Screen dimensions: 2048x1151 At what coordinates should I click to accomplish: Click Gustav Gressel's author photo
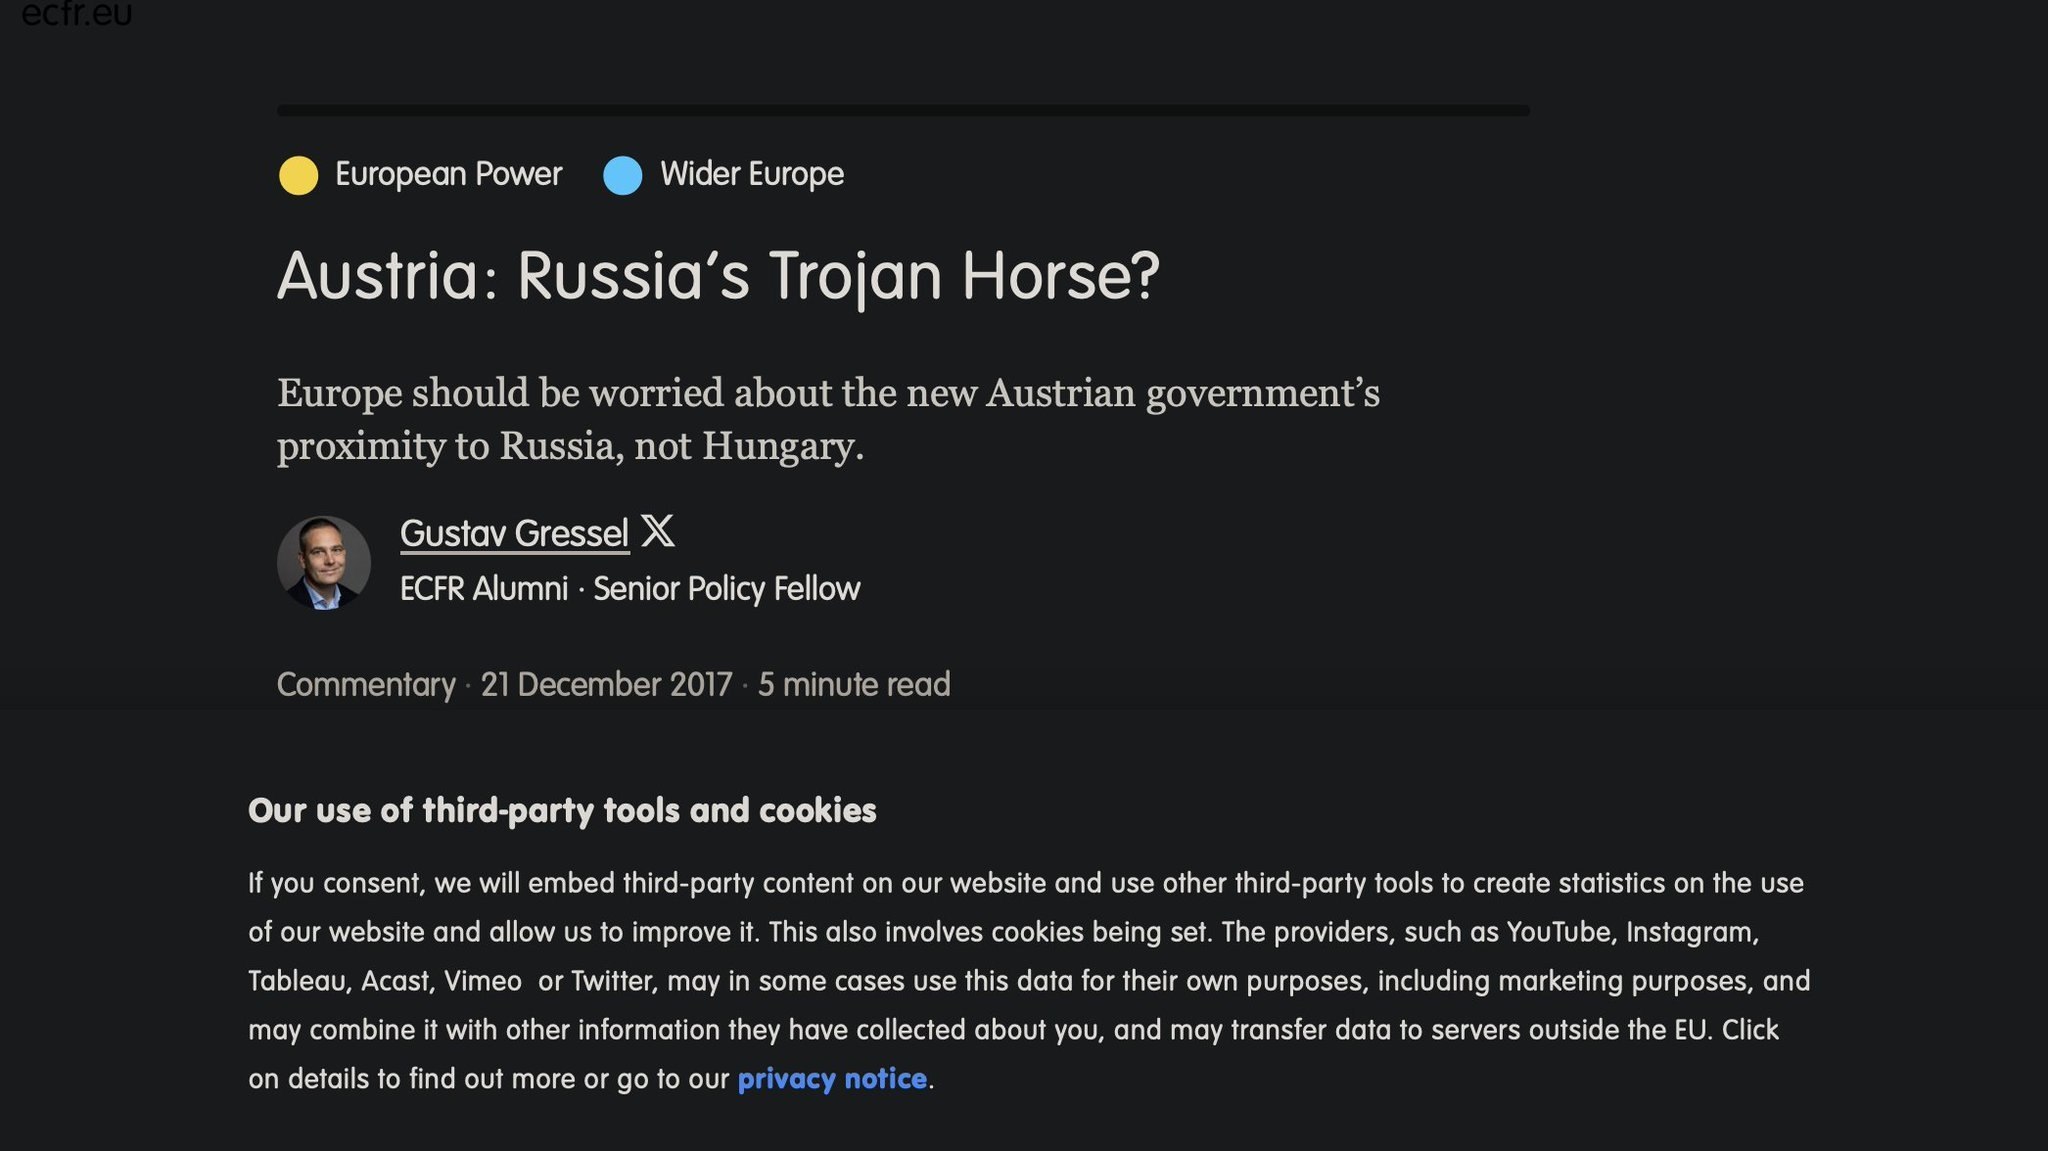coord(323,562)
